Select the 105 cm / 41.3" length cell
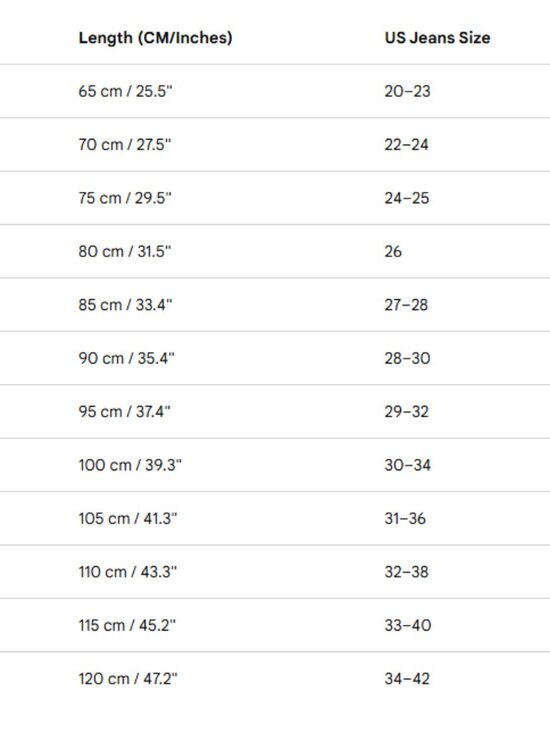Viewport: 550px width, 733px height. point(128,518)
